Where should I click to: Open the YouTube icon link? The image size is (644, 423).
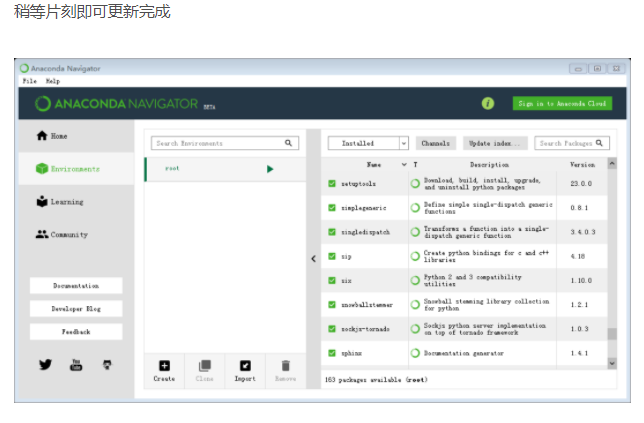point(76,364)
